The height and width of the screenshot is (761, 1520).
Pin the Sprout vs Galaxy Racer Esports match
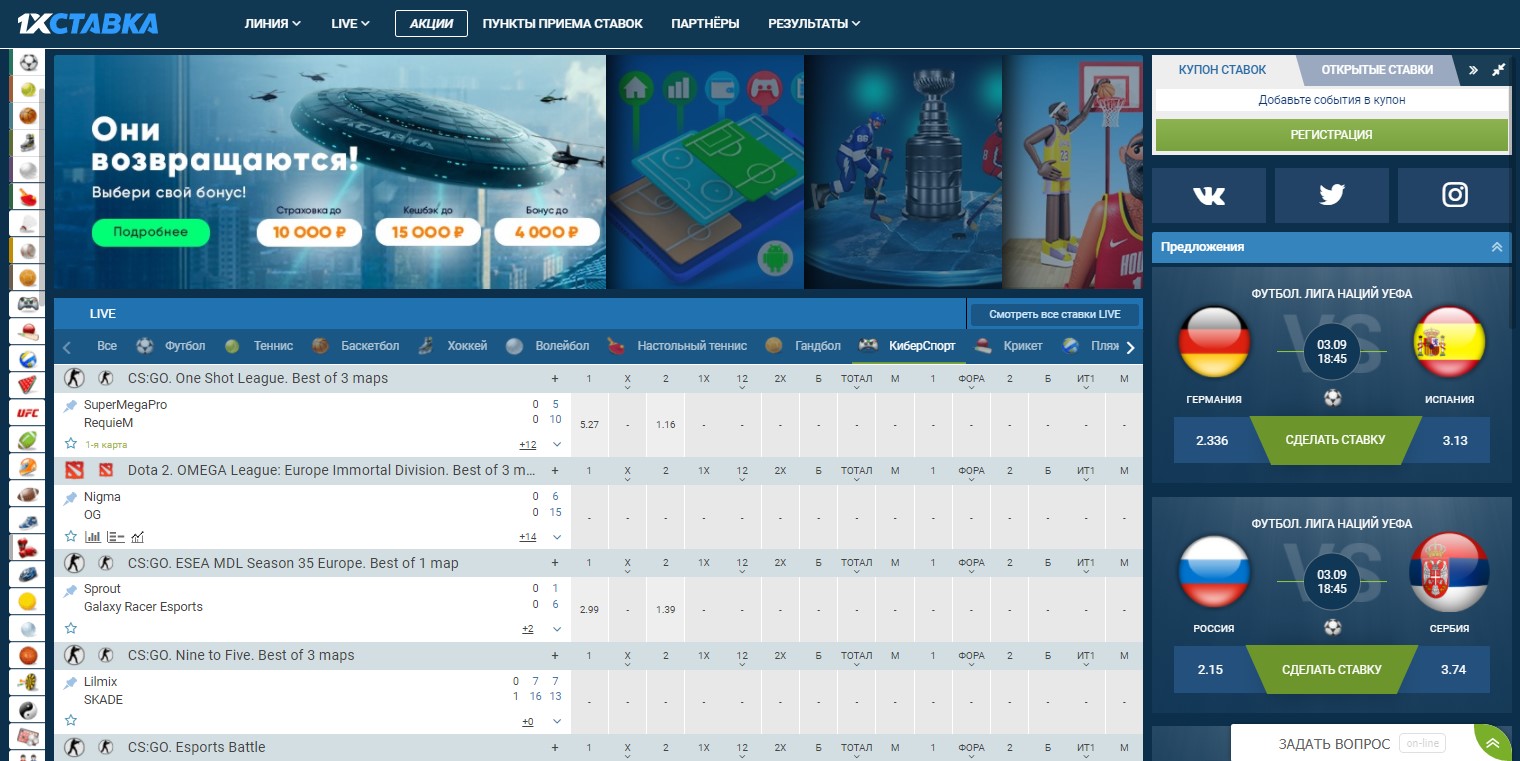70,590
